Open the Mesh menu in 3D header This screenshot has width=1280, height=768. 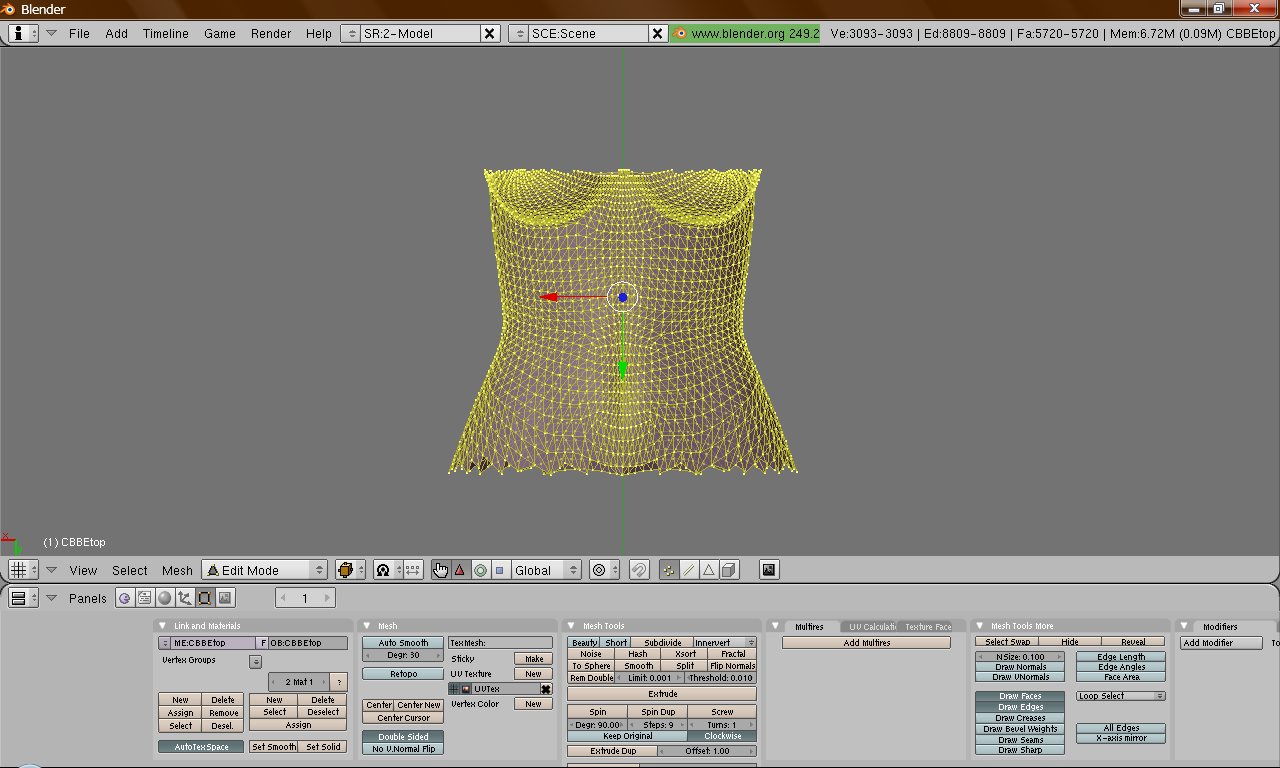(x=177, y=570)
